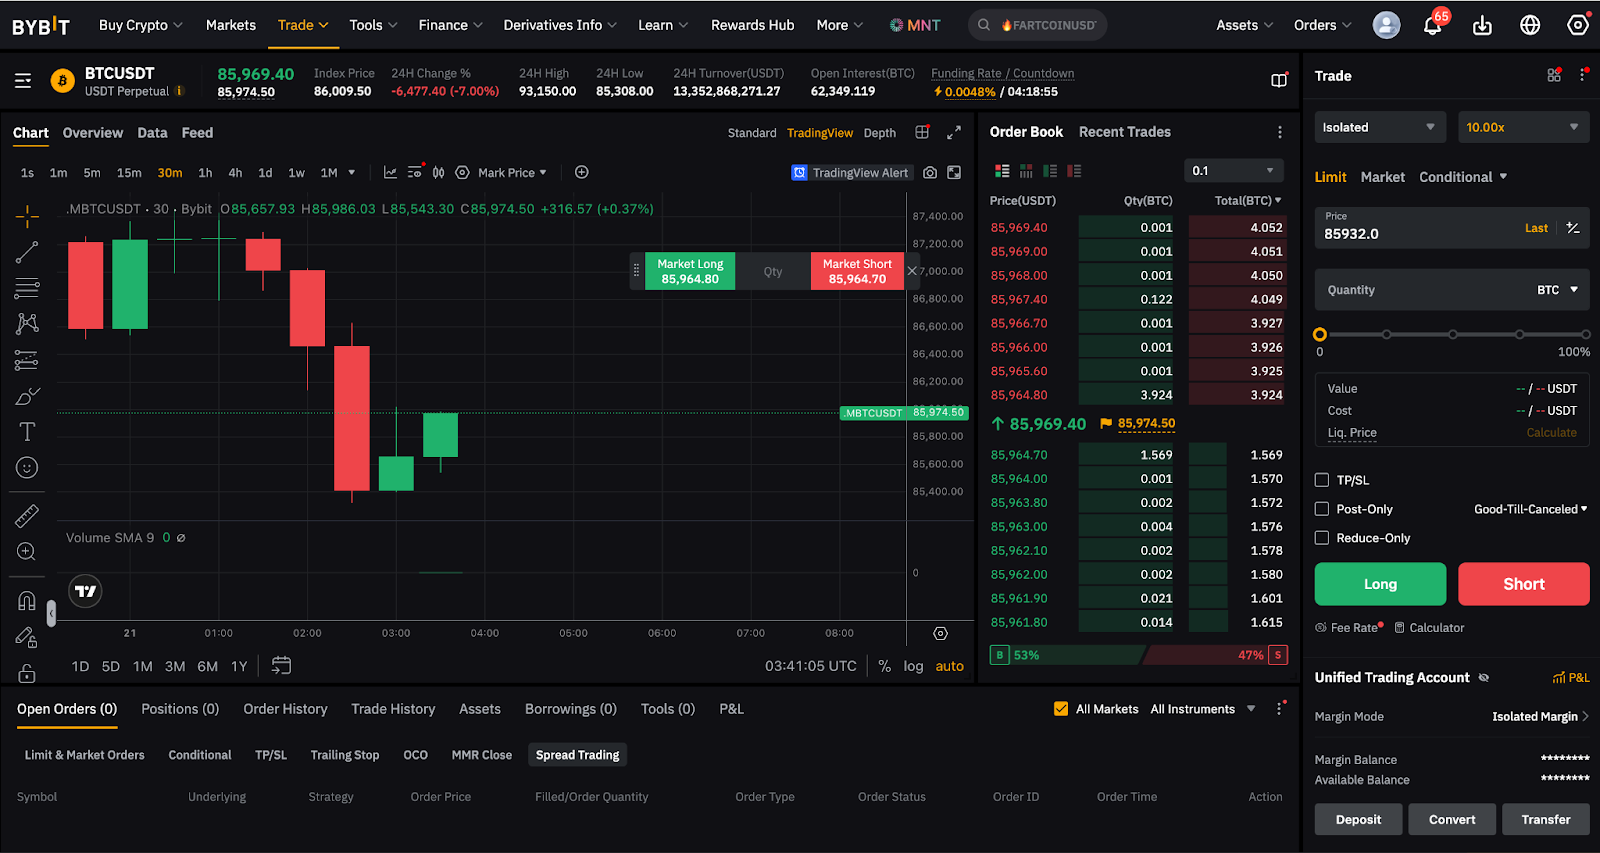Viewport: 1600px width, 853px height.
Task: Enable the TP/SL checkbox
Action: tap(1322, 480)
